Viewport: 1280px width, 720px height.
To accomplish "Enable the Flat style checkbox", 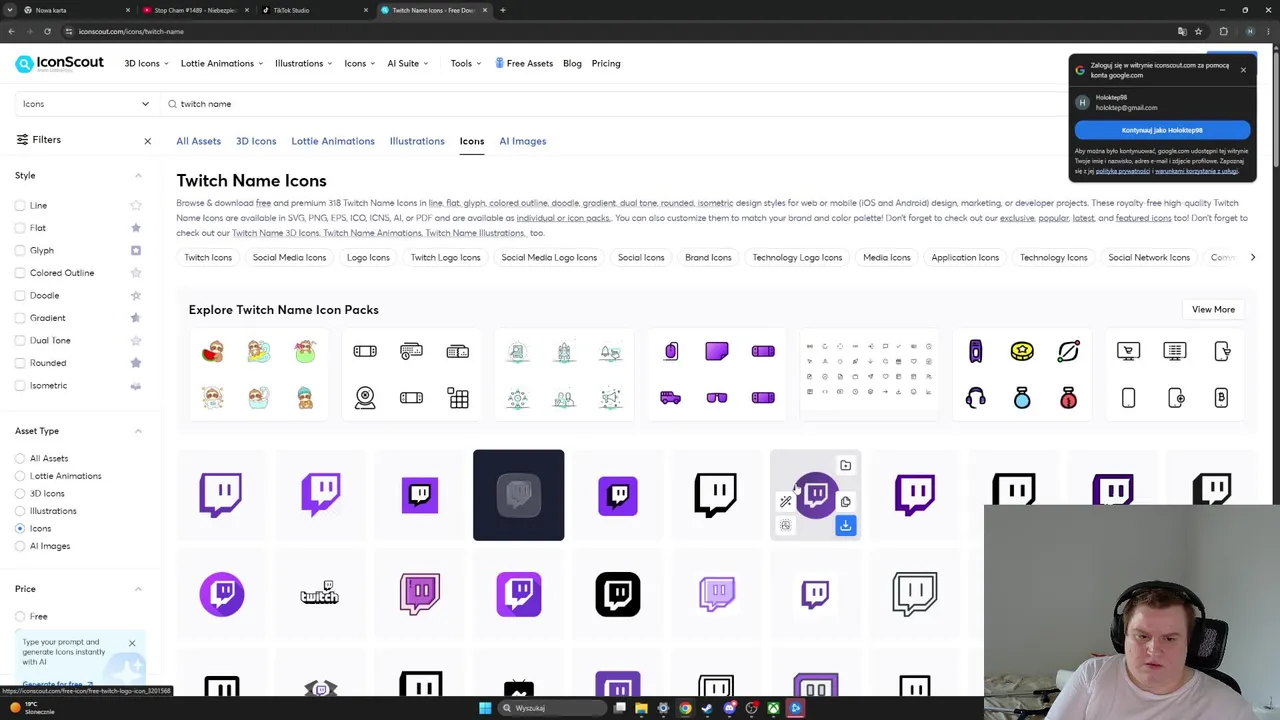I will (x=20, y=228).
